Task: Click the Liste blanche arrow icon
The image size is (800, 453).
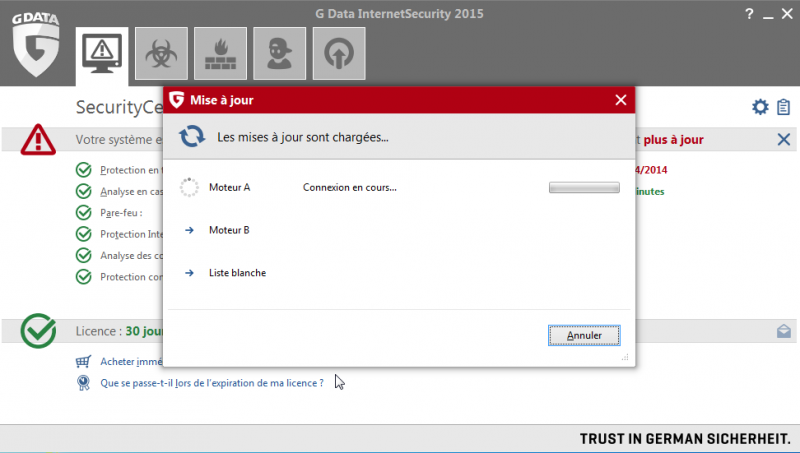Action: pyautogui.click(x=189, y=273)
